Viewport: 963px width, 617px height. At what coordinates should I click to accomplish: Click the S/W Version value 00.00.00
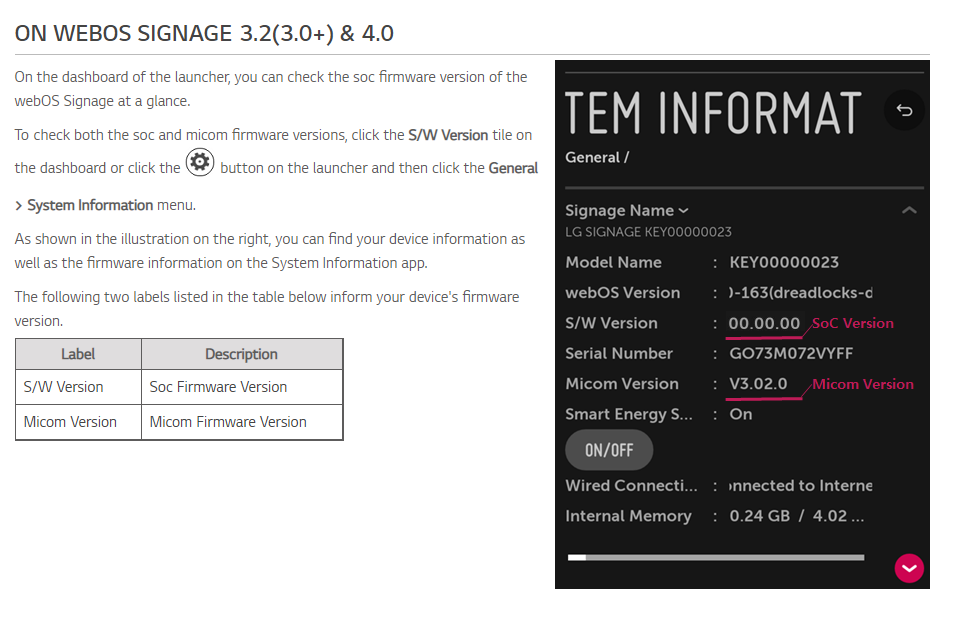pyautogui.click(x=764, y=323)
